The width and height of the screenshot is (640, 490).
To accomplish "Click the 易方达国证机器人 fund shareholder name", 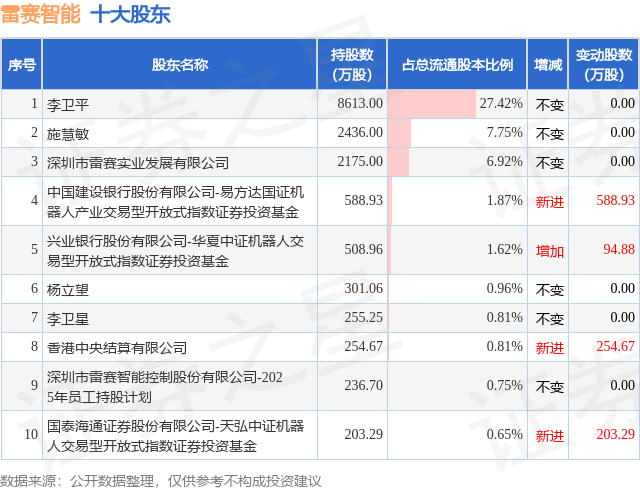I will pos(175,202).
